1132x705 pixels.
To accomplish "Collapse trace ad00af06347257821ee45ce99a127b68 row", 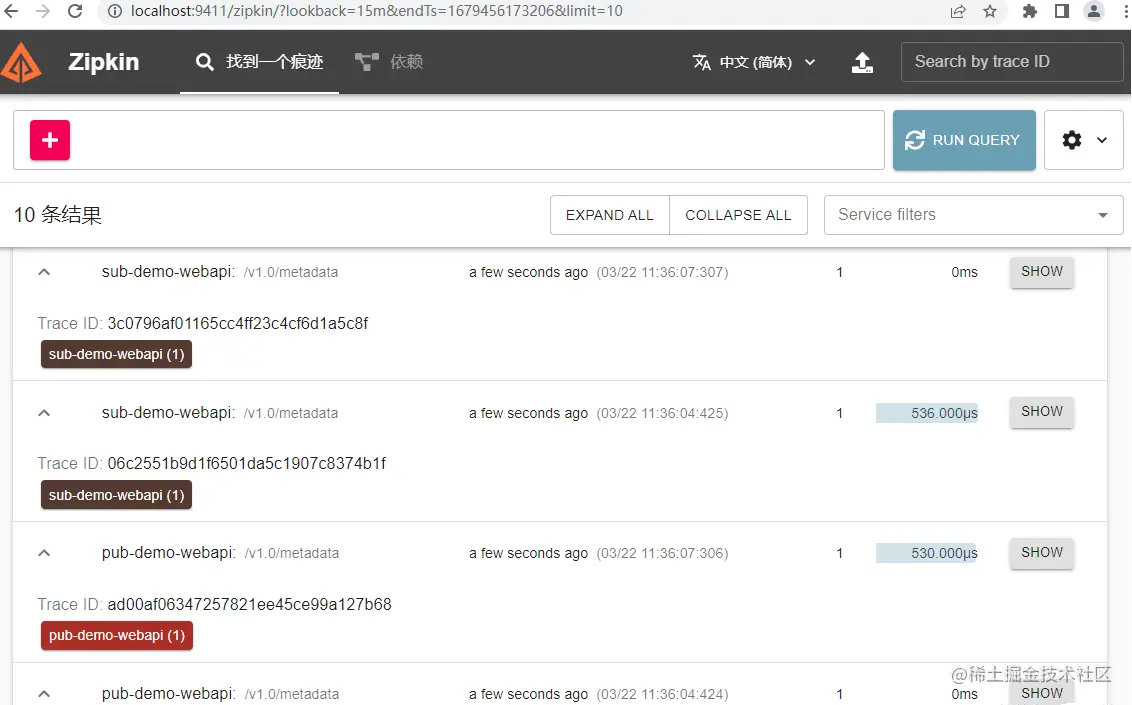I will [x=44, y=553].
